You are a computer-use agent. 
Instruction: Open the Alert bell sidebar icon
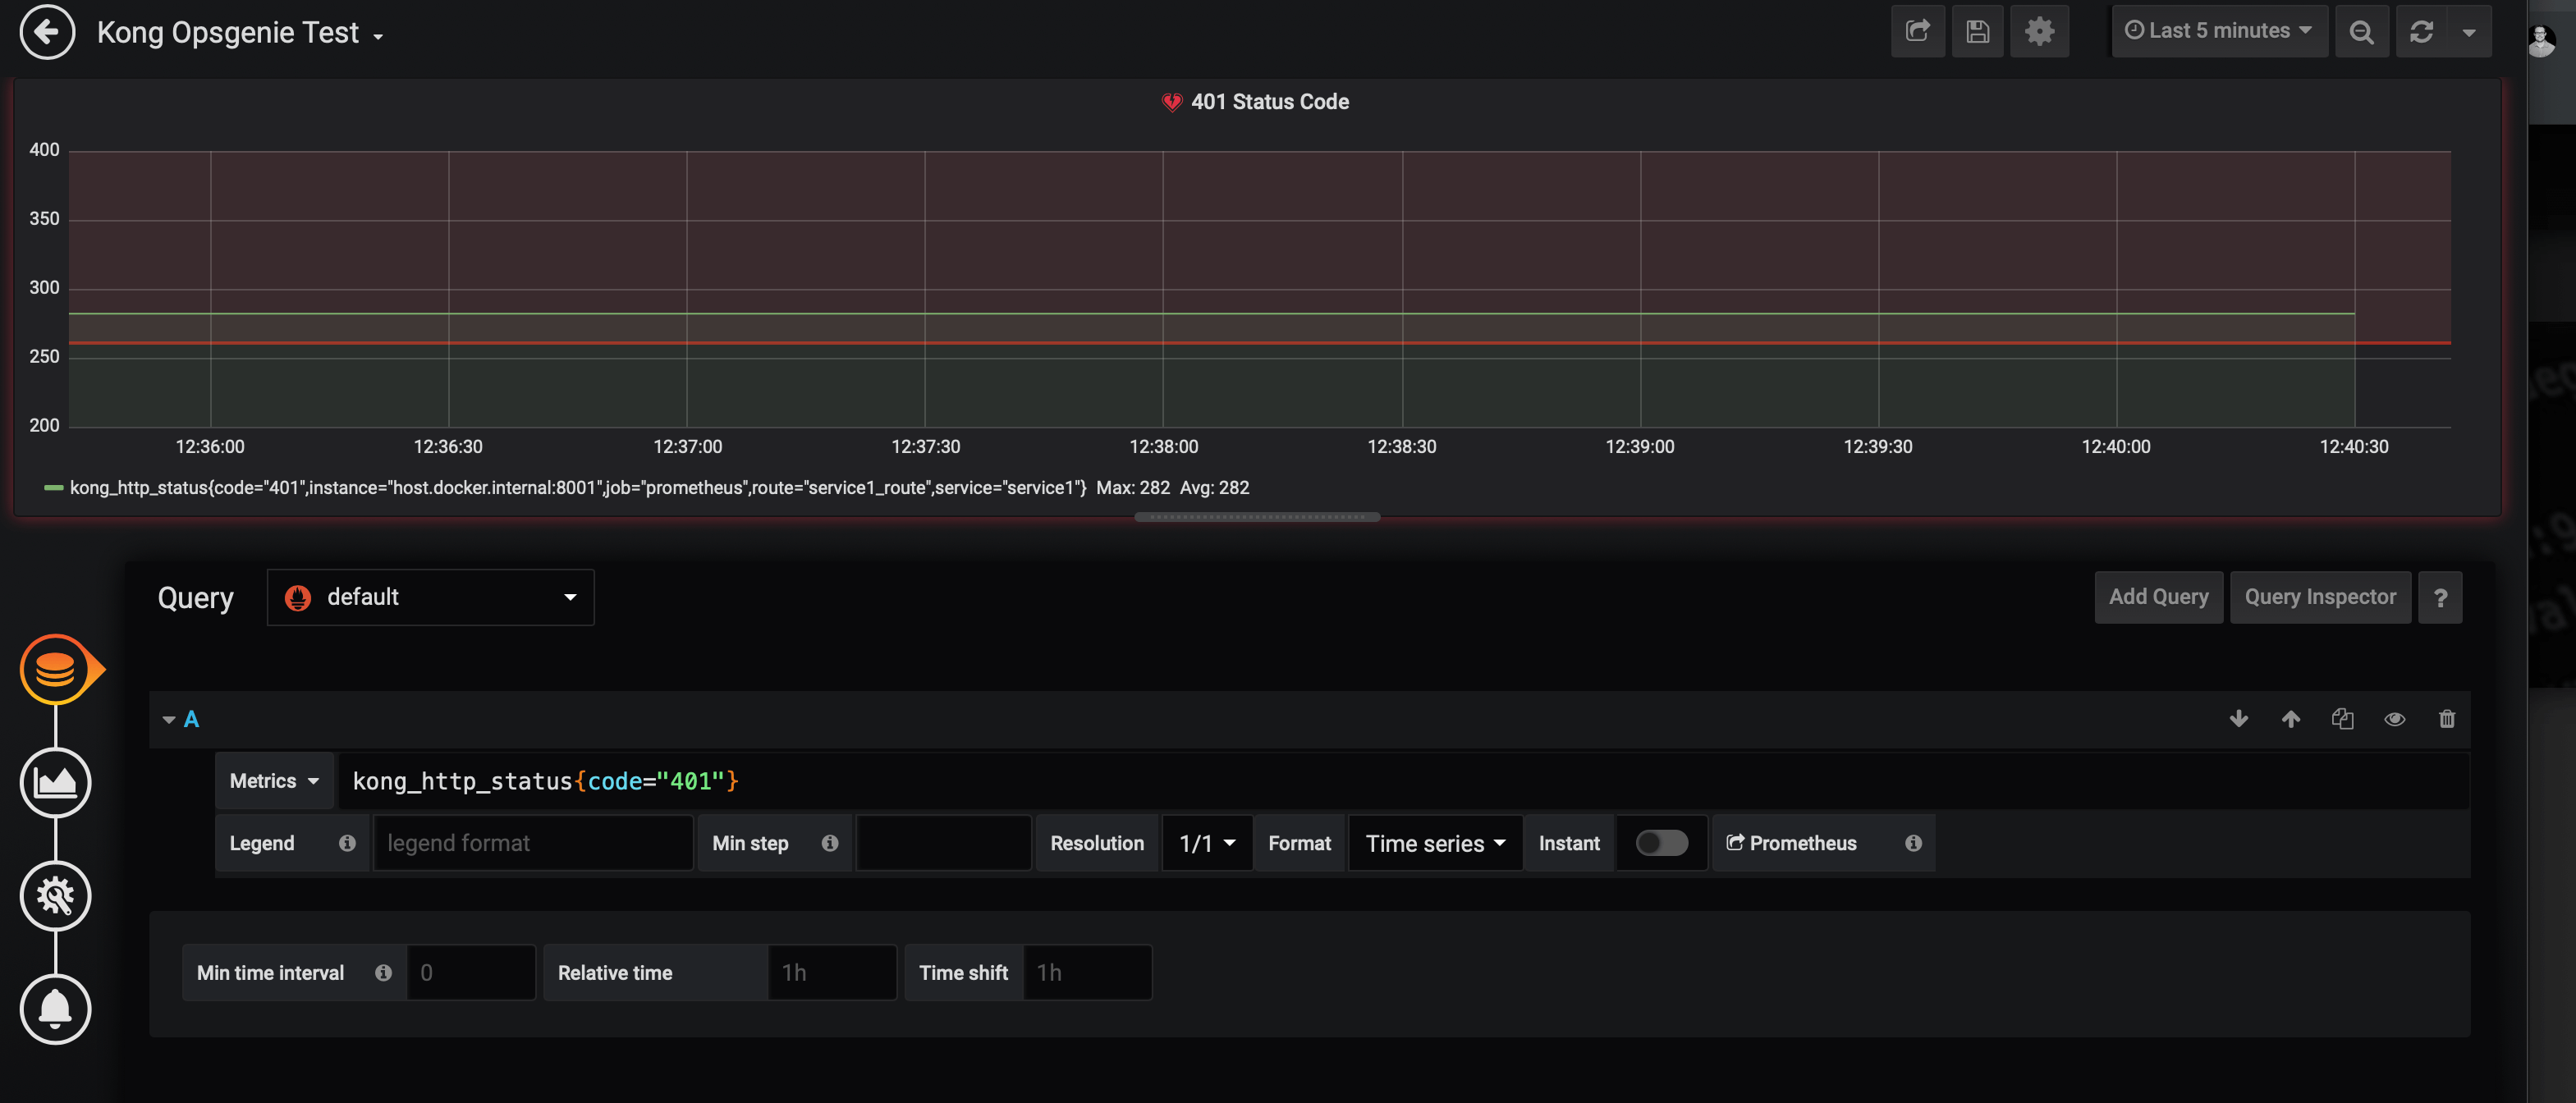click(55, 1009)
